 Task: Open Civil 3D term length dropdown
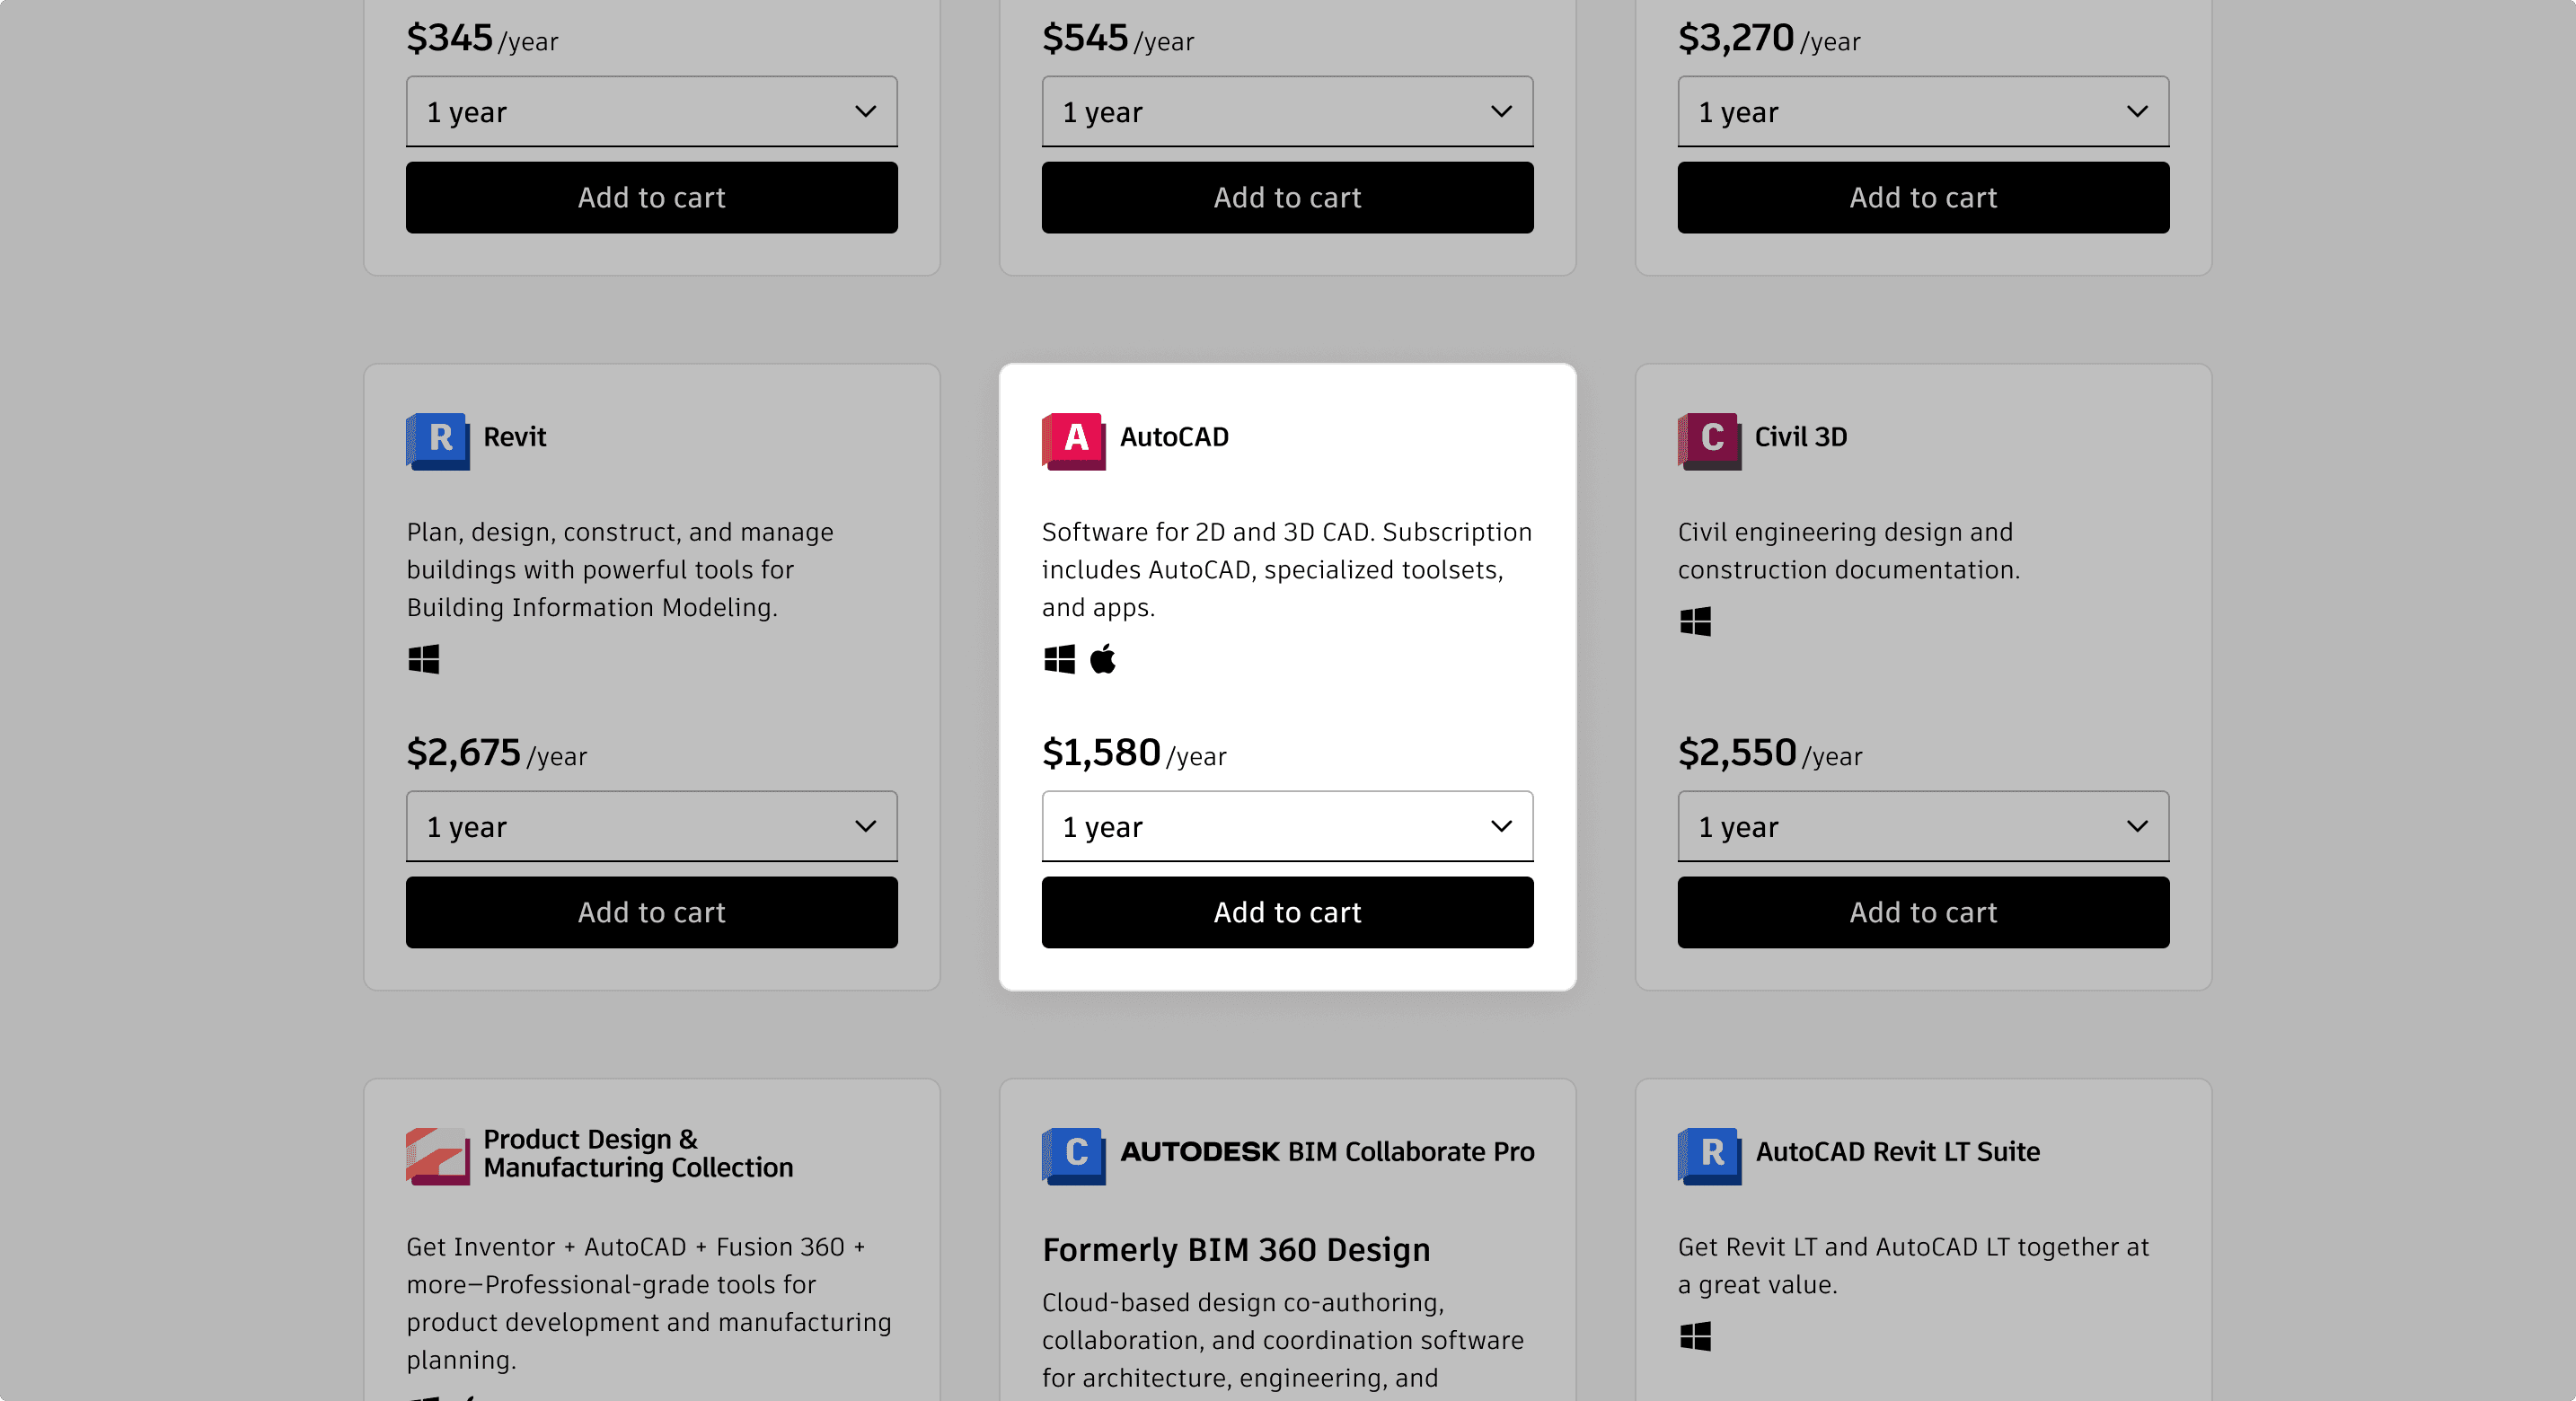pos(1923,826)
